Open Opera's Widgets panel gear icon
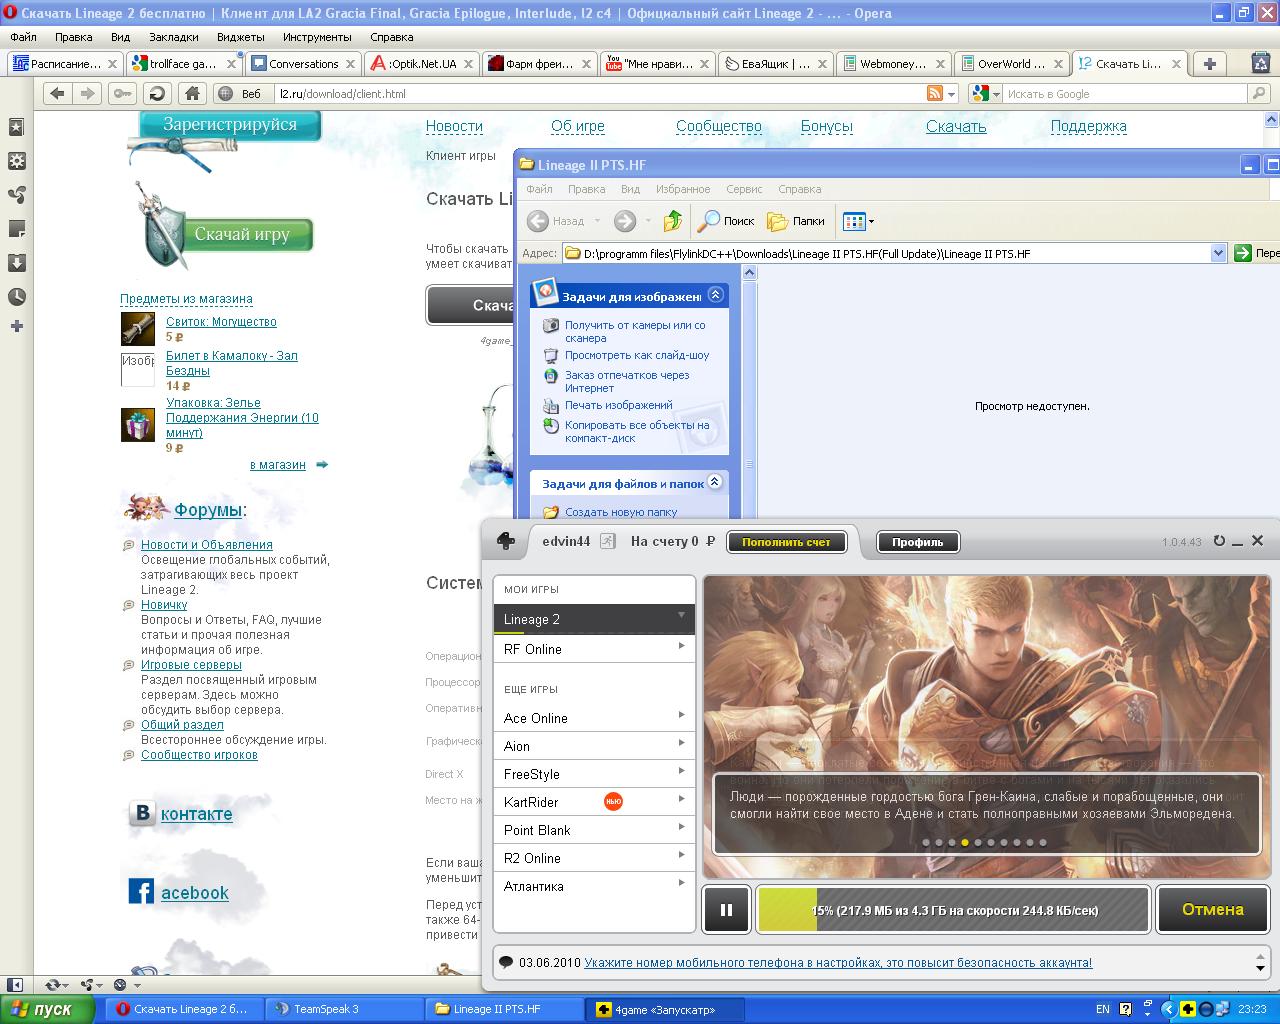Screen dimensions: 1280x1024 point(16,161)
